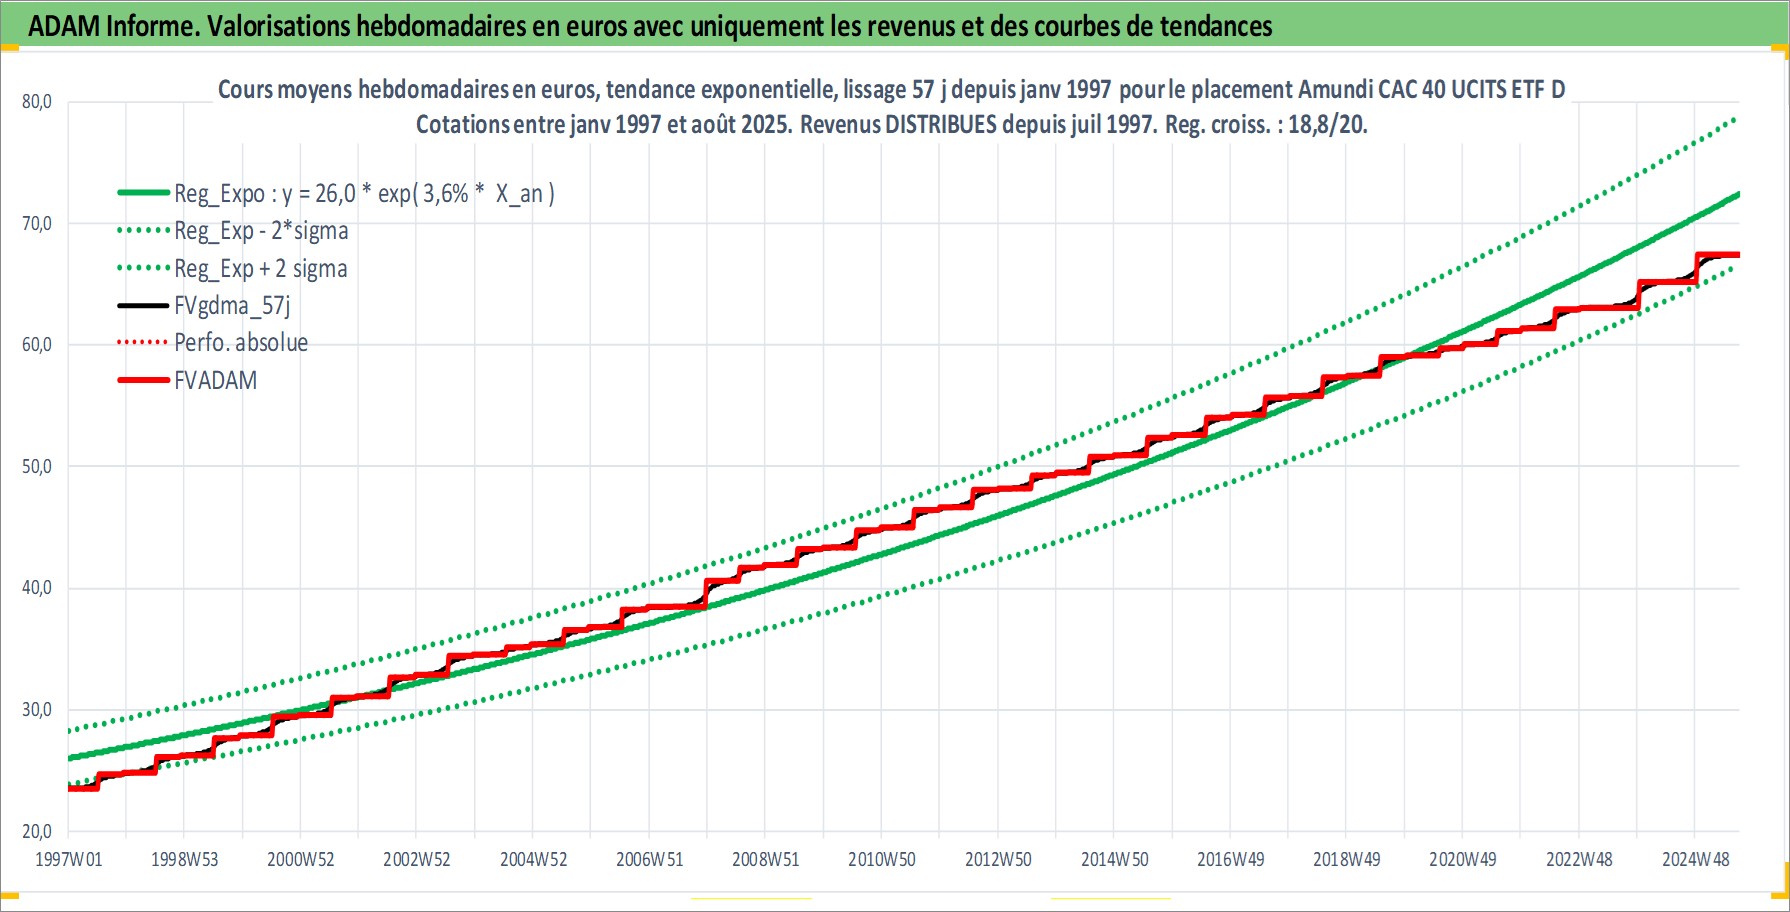
Task: Select the subtitle line 'Cotations entre janv 1997 et août 2025'
Action: [891, 125]
